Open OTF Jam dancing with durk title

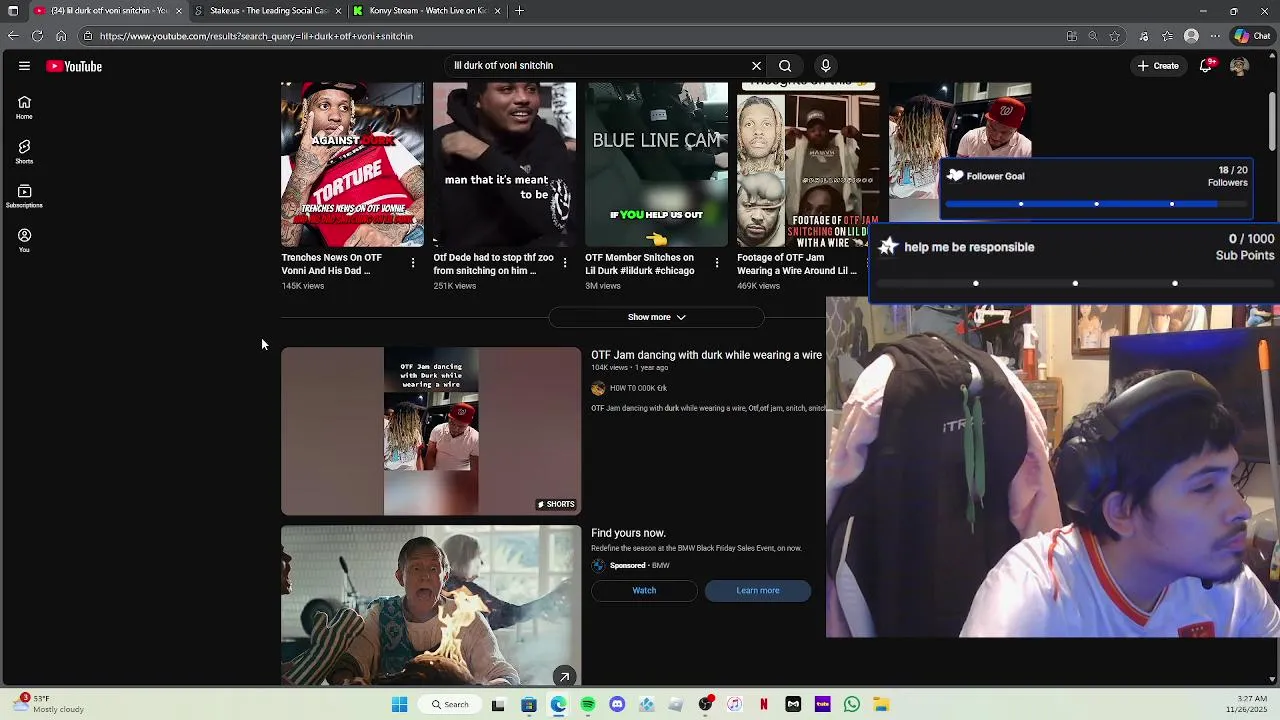(706, 355)
